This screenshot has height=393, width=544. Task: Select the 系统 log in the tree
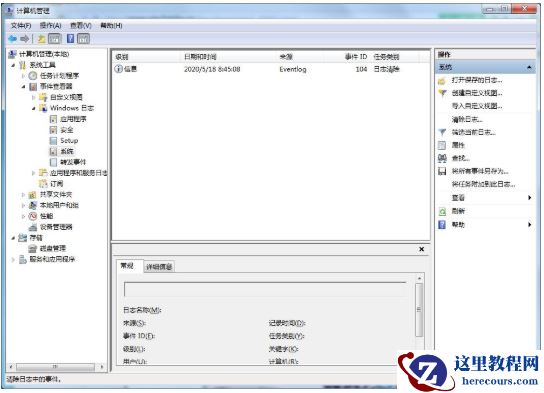tap(67, 151)
